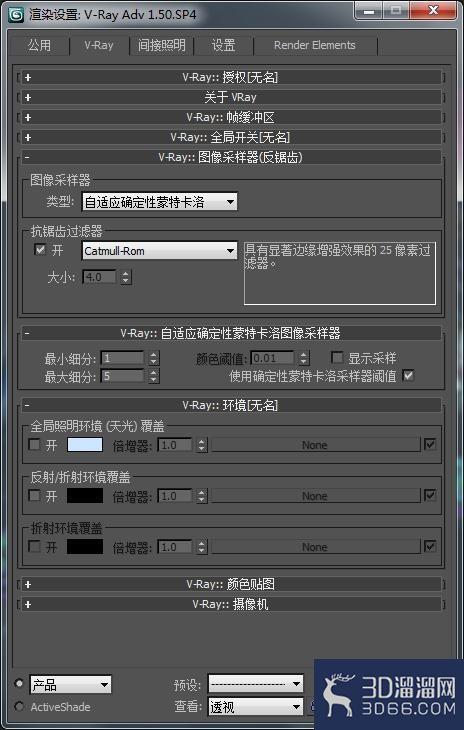This screenshot has height=730, width=464.
Task: Switch to the 公用 tab
Action: [x=40, y=45]
